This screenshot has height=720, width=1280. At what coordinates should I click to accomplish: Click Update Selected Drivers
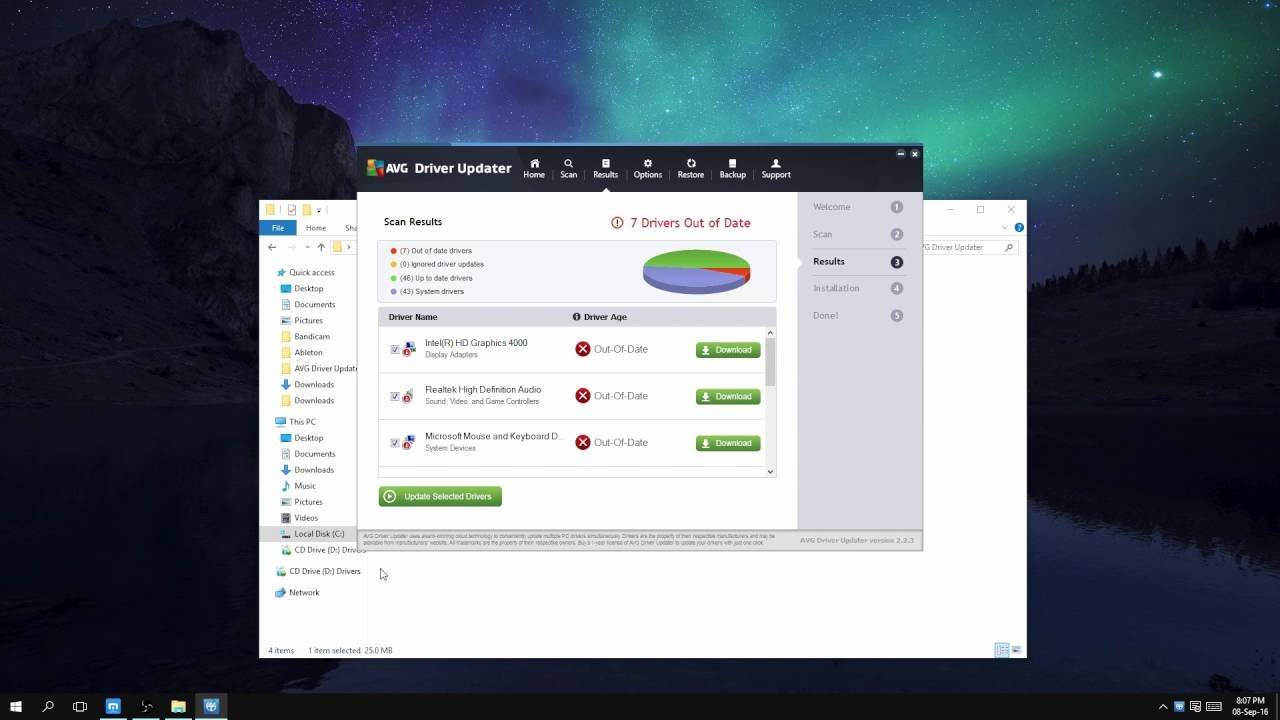tap(440, 496)
